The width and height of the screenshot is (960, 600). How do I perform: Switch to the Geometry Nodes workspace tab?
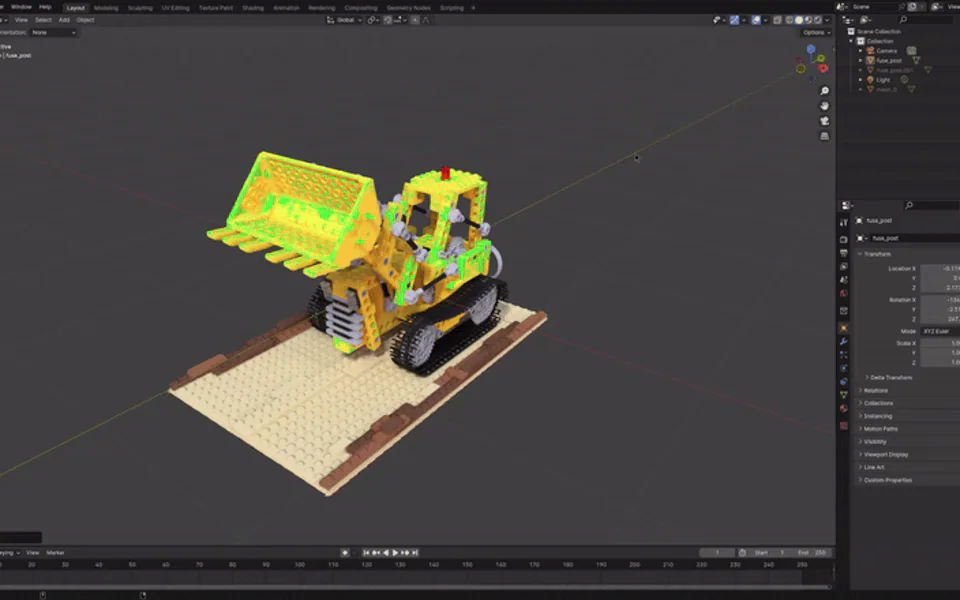click(408, 8)
